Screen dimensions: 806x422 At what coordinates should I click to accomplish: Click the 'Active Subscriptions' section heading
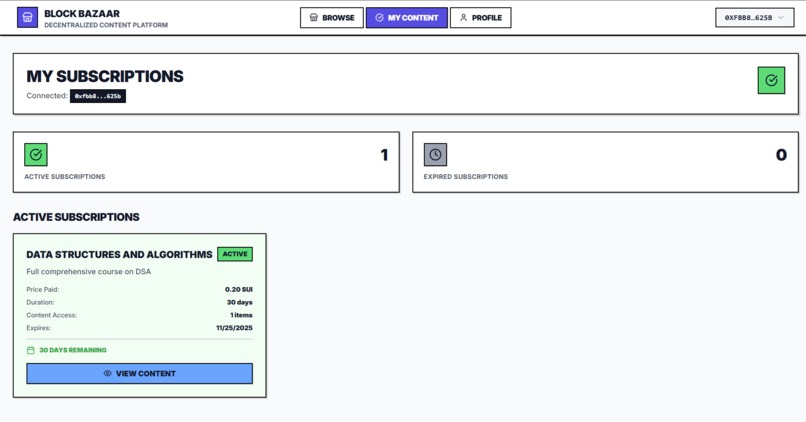[x=76, y=217]
